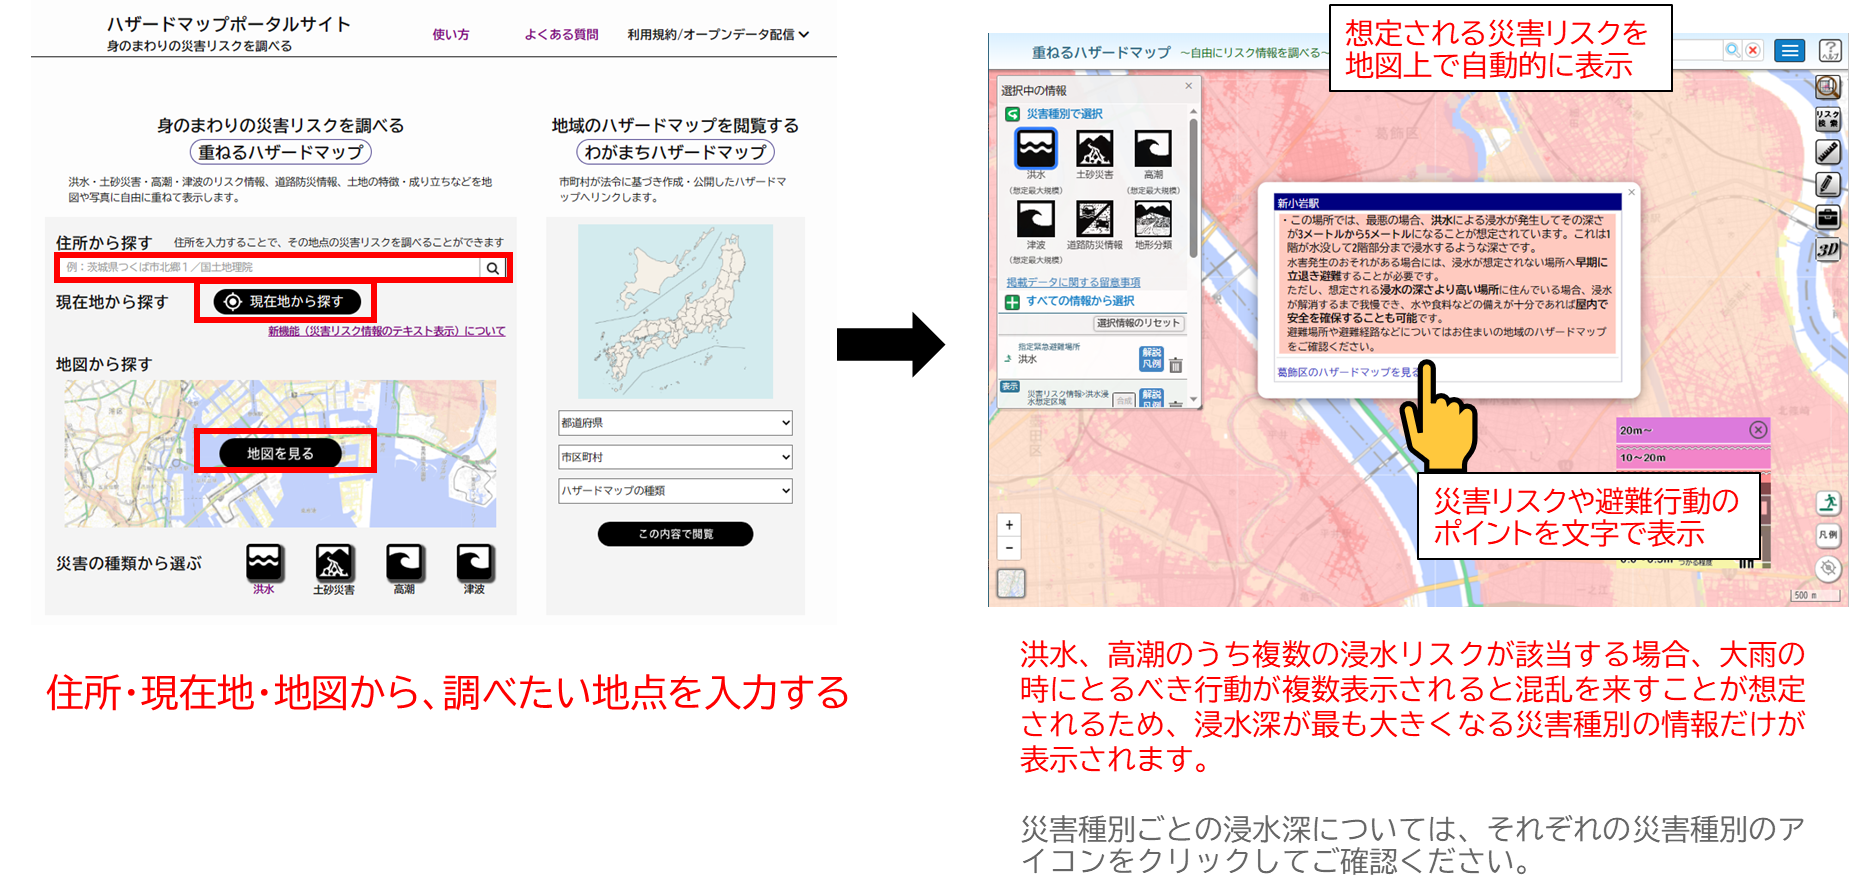
Task: Click the 高潮 storm surge icon on the portal
Action: [404, 563]
